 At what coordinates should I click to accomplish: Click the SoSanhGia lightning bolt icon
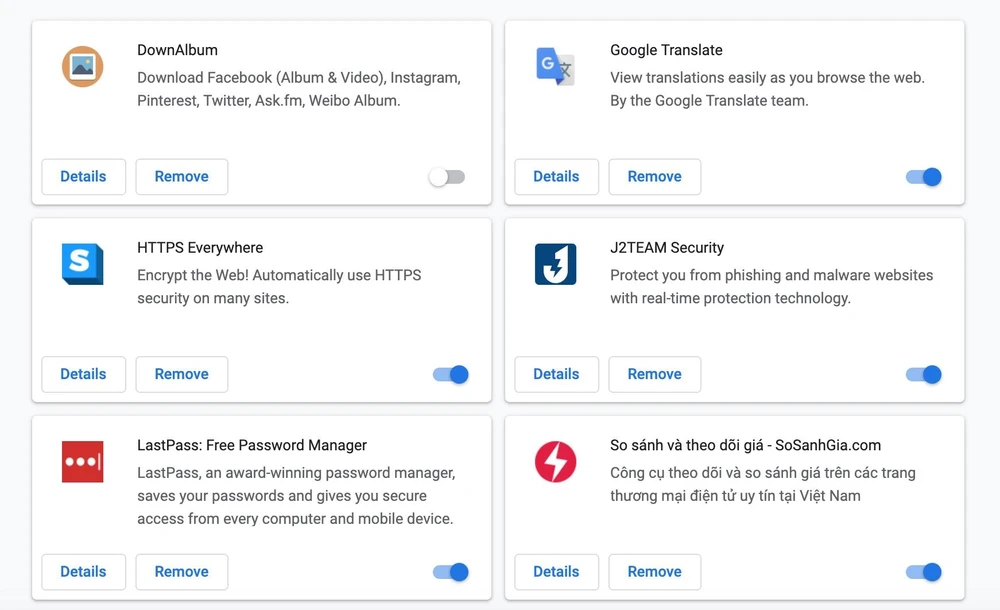pos(555,462)
